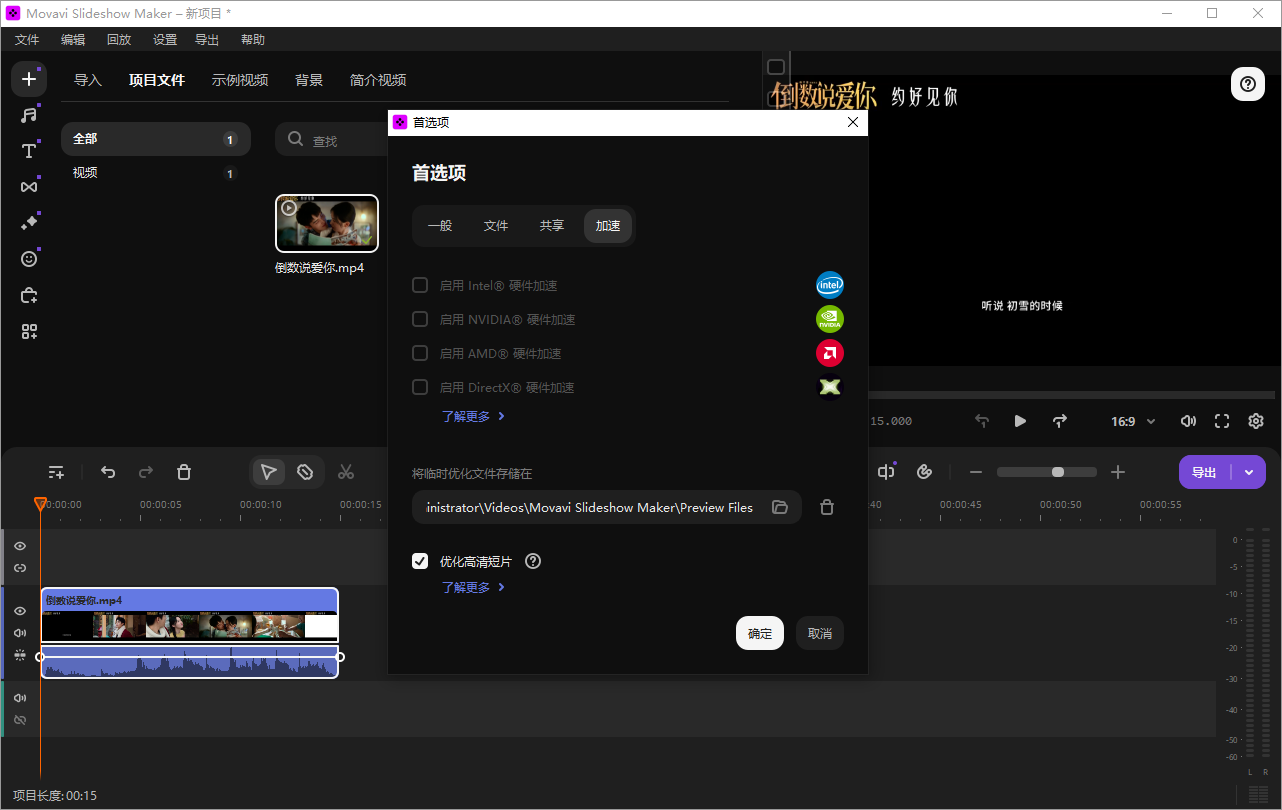Toggle 启用 Intel 硬件加速 checkbox
Viewport: 1282px width, 810px height.
point(420,285)
